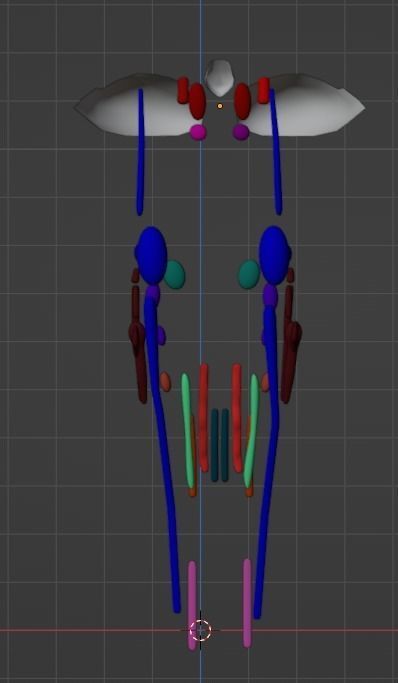
Task: Select the left small orange-brown sphere
Action: coord(165,382)
